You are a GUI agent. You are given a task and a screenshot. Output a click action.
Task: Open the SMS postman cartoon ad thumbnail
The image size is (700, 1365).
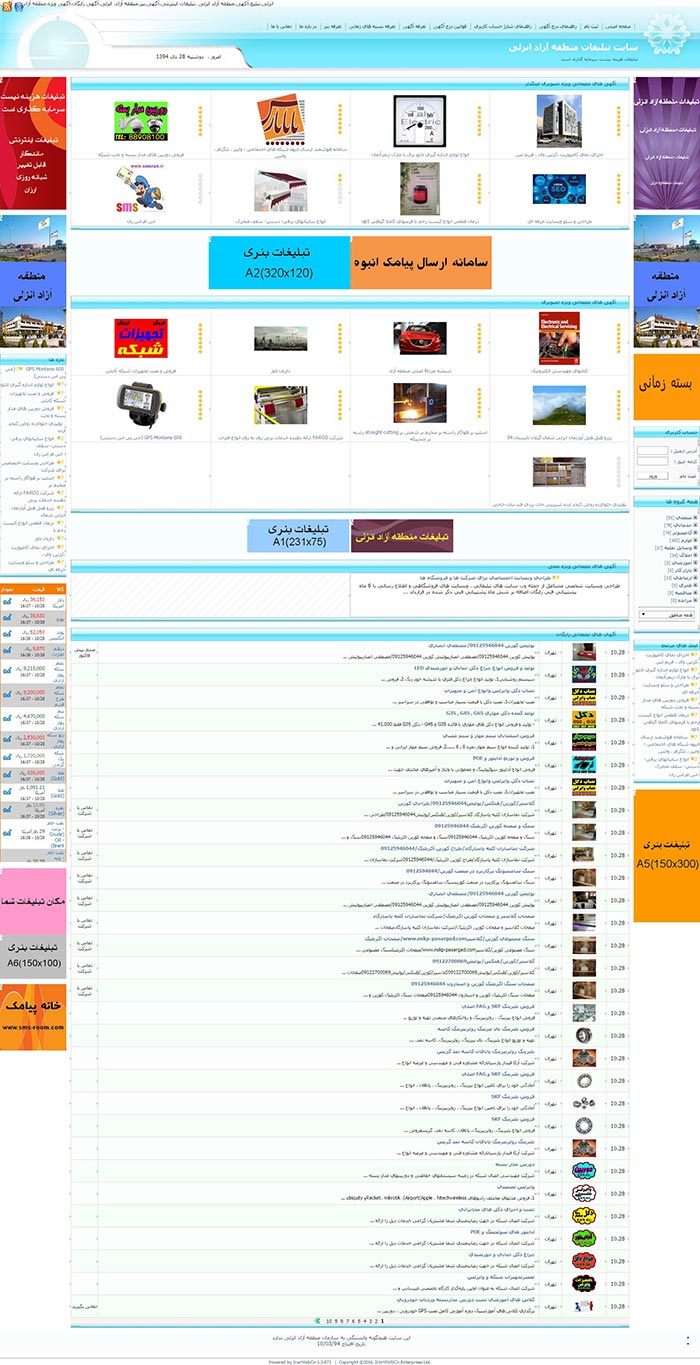(x=140, y=188)
